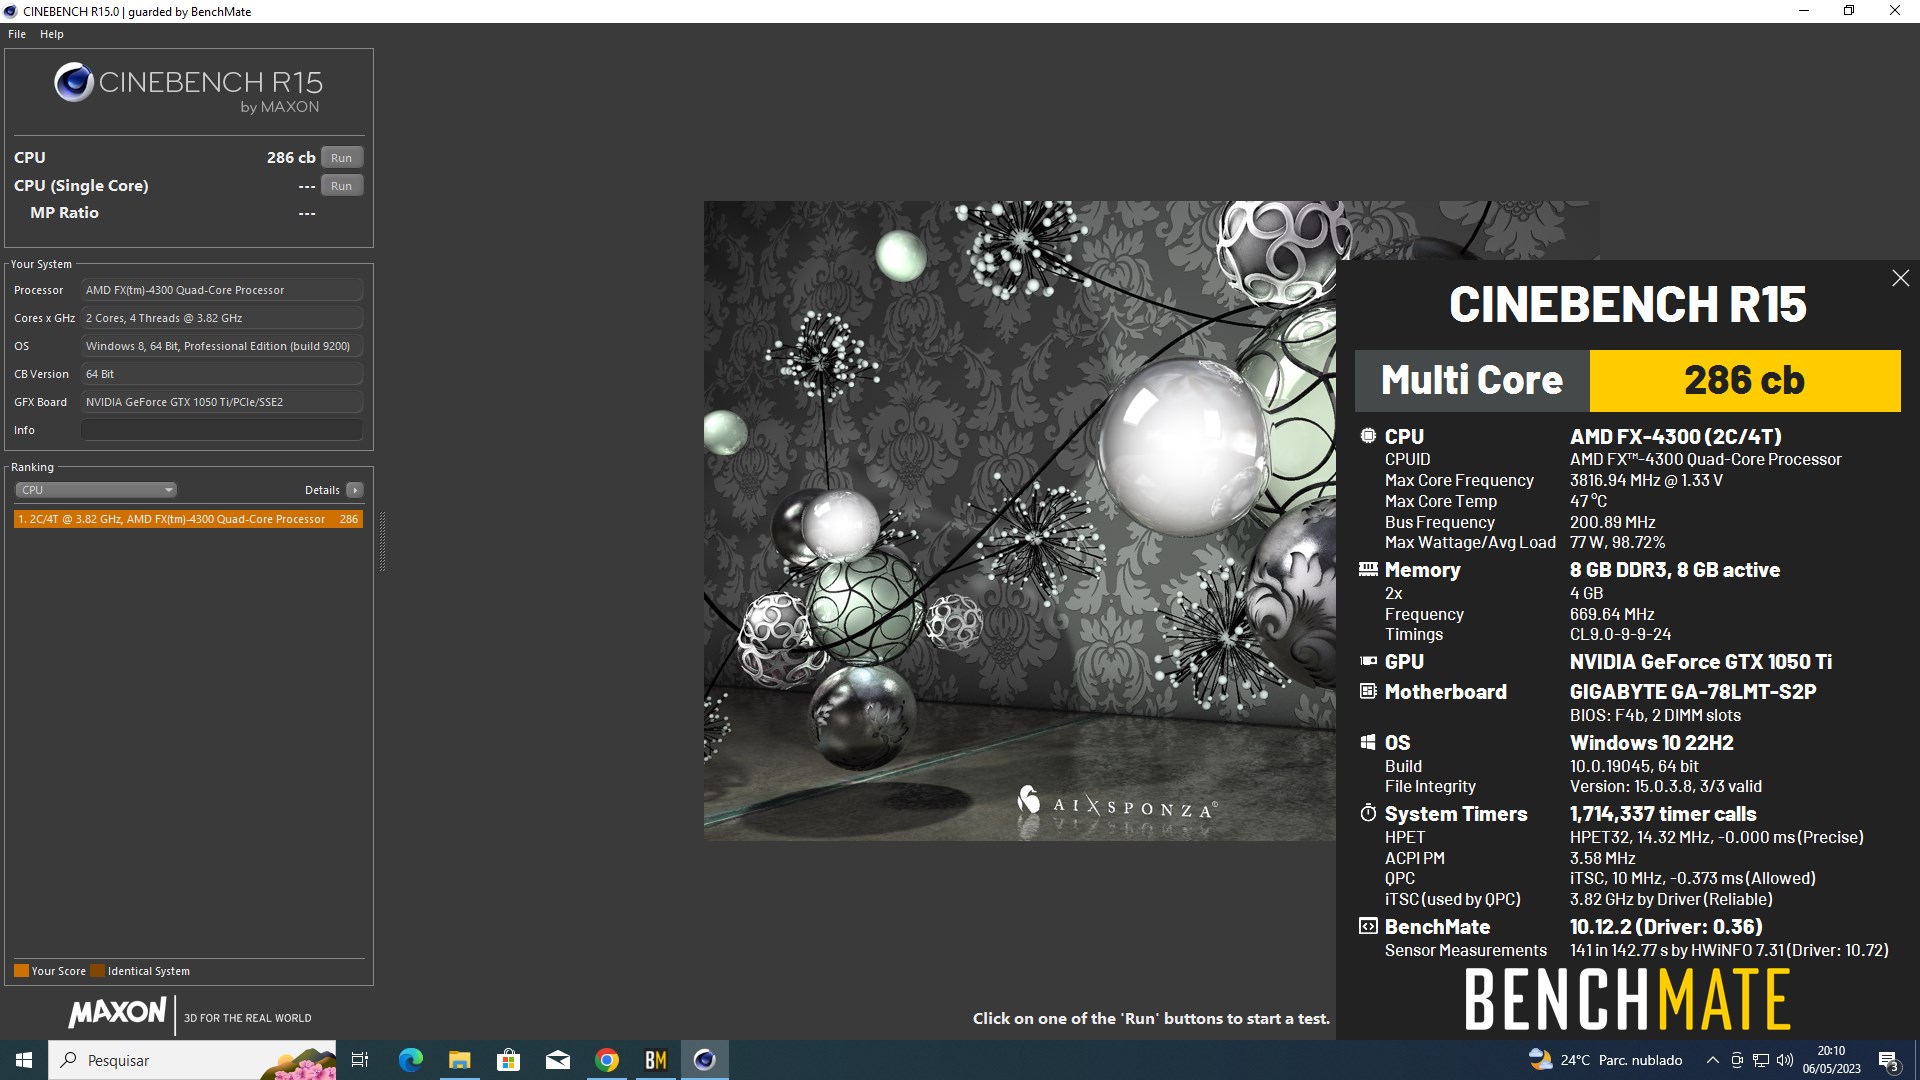The image size is (1920, 1080).
Task: Open notification center with 3 alerts
Action: (1889, 1060)
